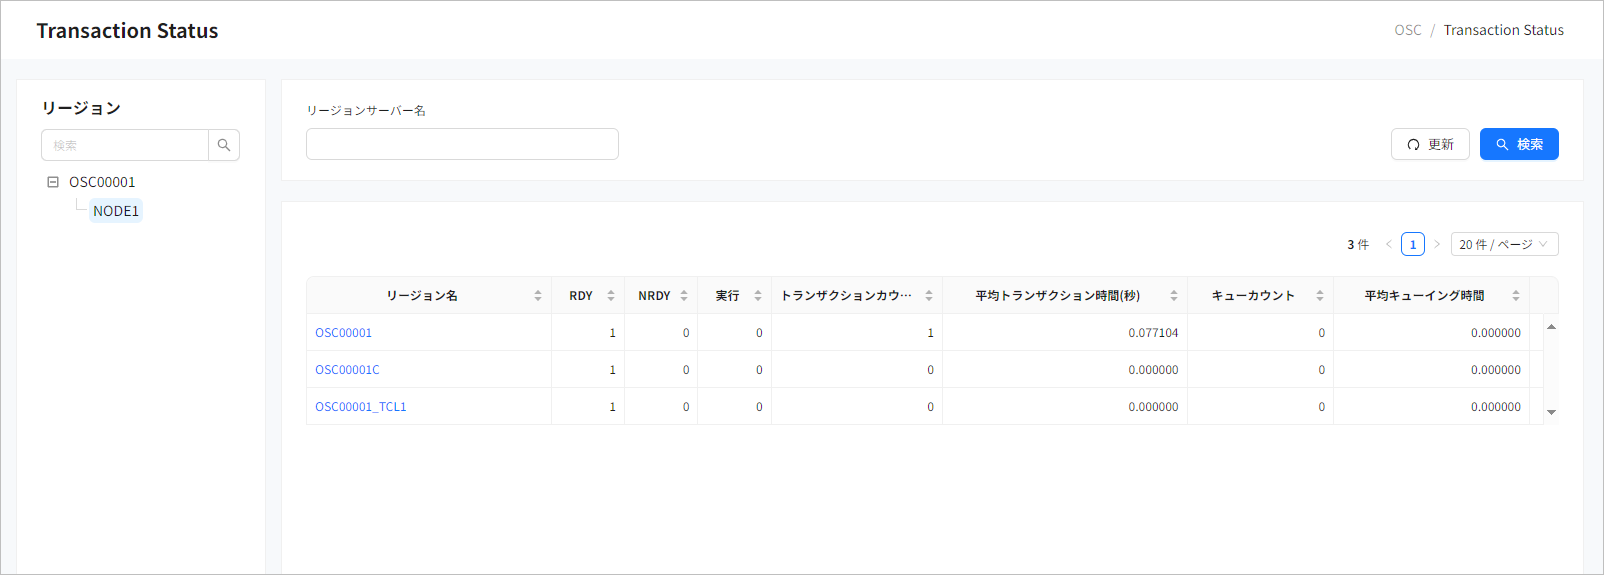This screenshot has width=1604, height=575.
Task: Click table scrollbar down arrow
Action: [1551, 412]
